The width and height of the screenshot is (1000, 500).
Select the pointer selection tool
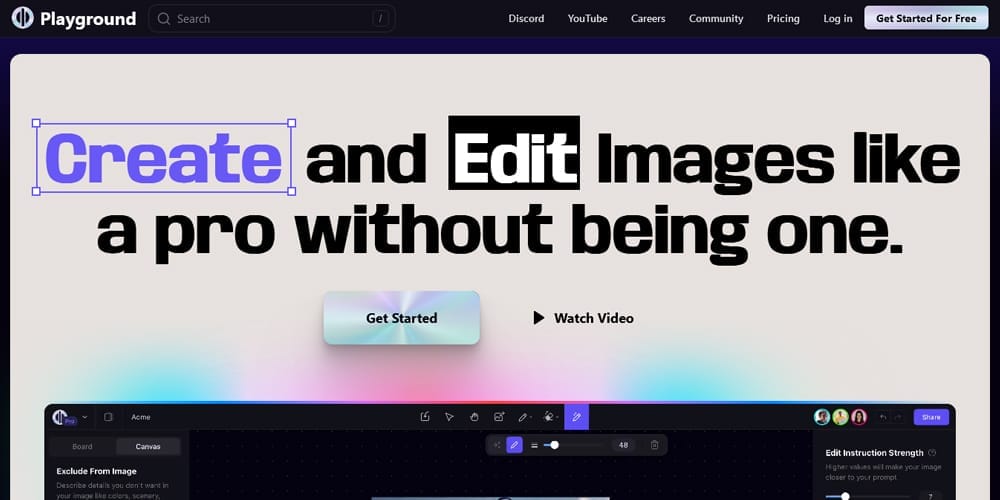[x=449, y=417]
